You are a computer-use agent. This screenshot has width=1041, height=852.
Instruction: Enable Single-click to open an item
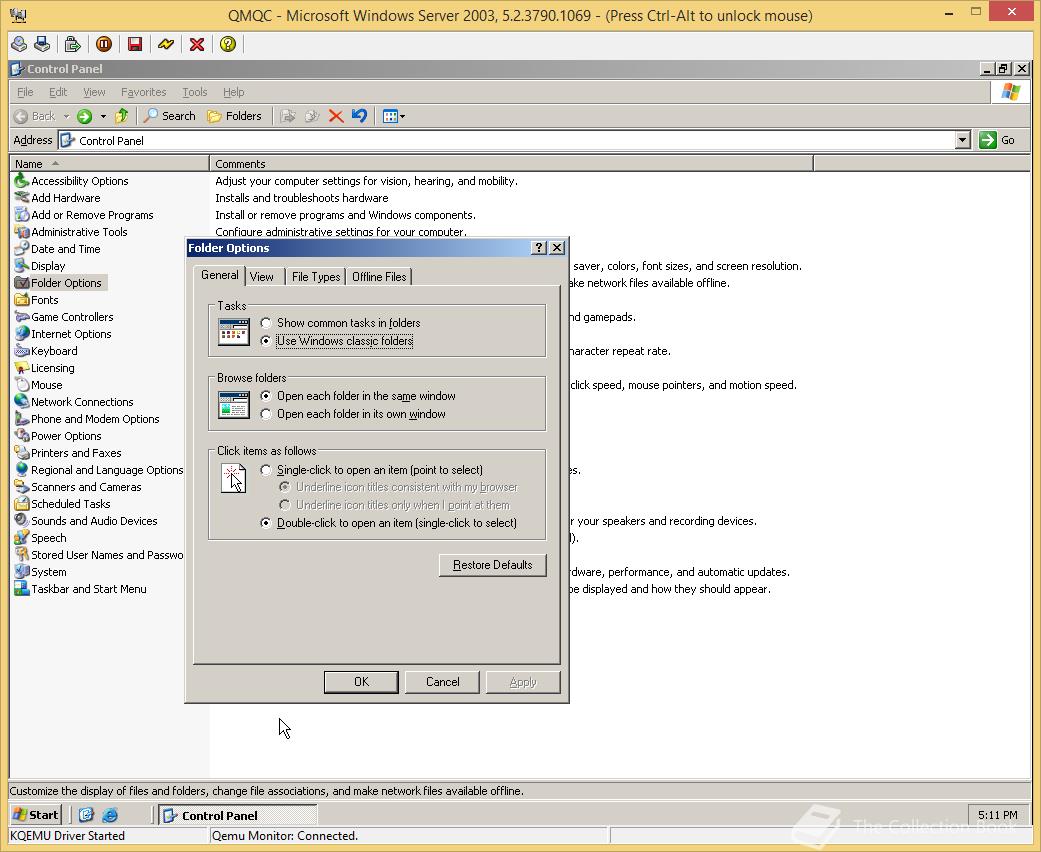tap(372, 469)
